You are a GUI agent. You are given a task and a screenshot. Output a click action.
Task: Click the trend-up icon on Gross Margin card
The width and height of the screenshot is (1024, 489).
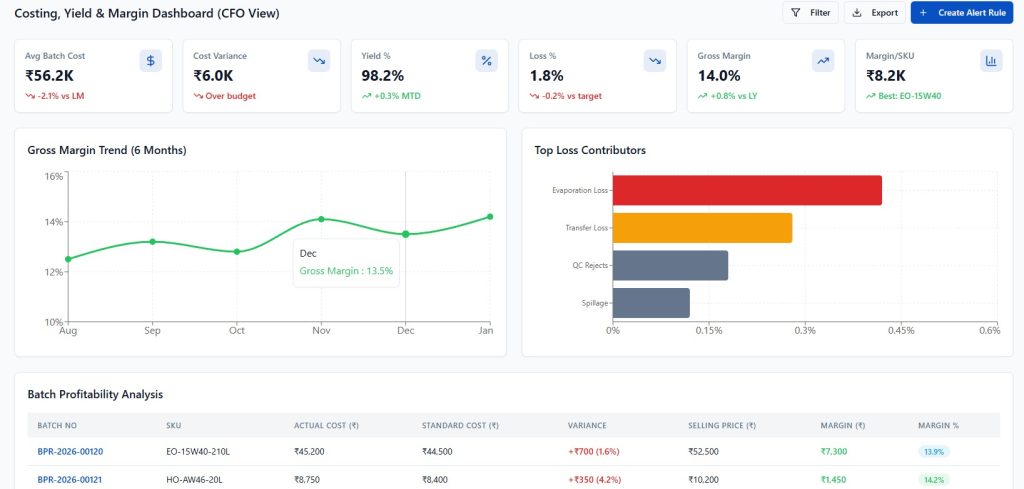click(x=823, y=61)
